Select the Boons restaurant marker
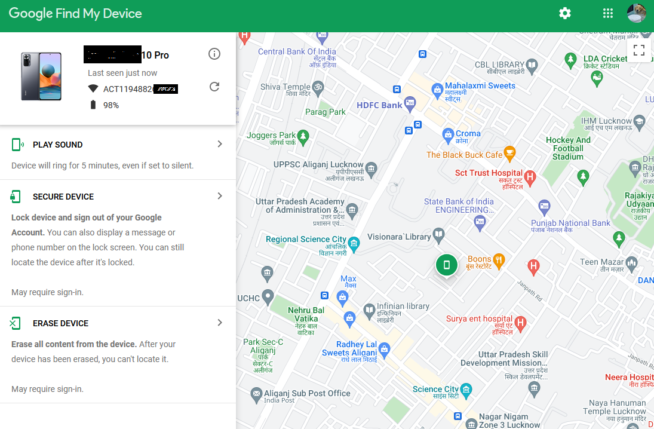Image resolution: width=654 pixels, height=429 pixels. coord(499,261)
